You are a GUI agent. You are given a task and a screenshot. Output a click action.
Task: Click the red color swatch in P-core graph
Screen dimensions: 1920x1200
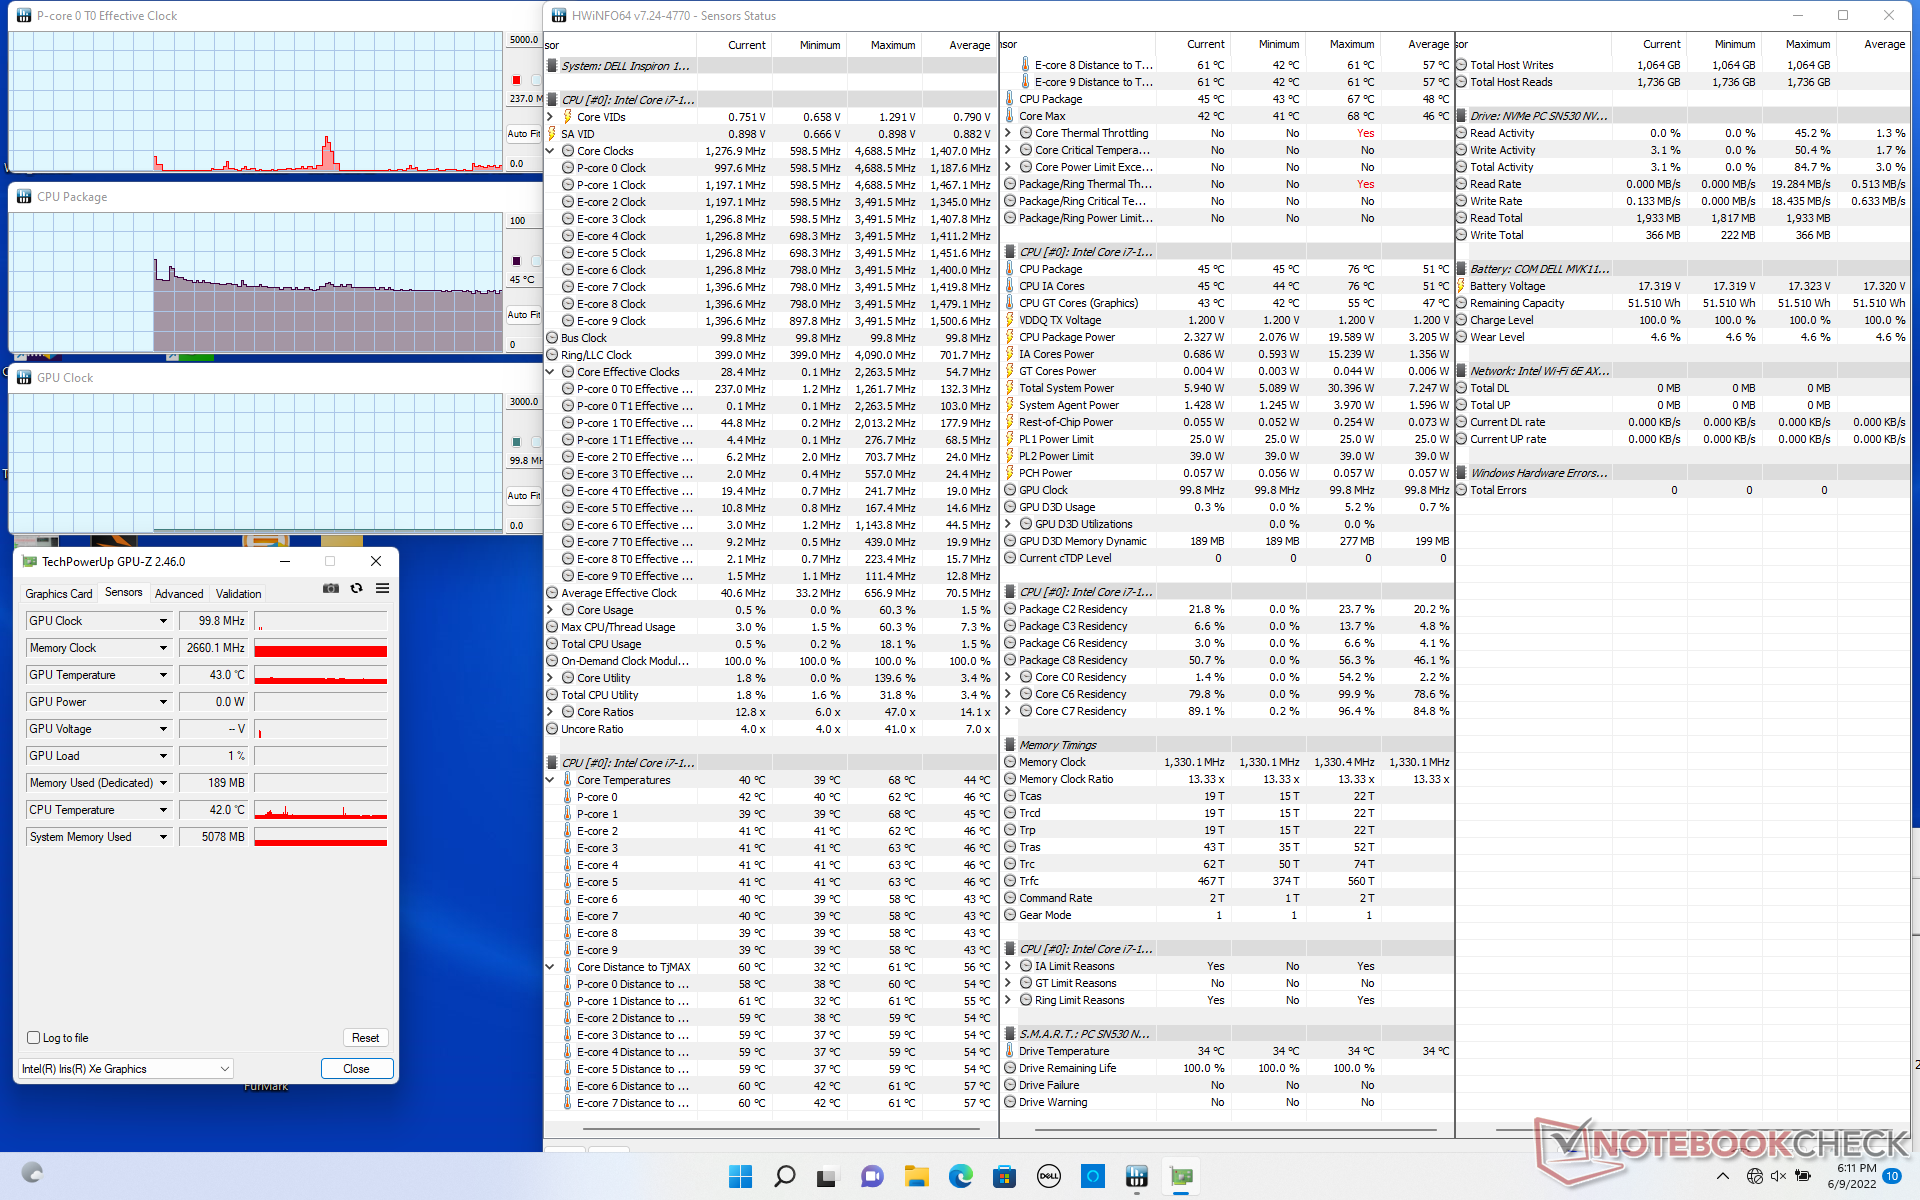(x=516, y=80)
